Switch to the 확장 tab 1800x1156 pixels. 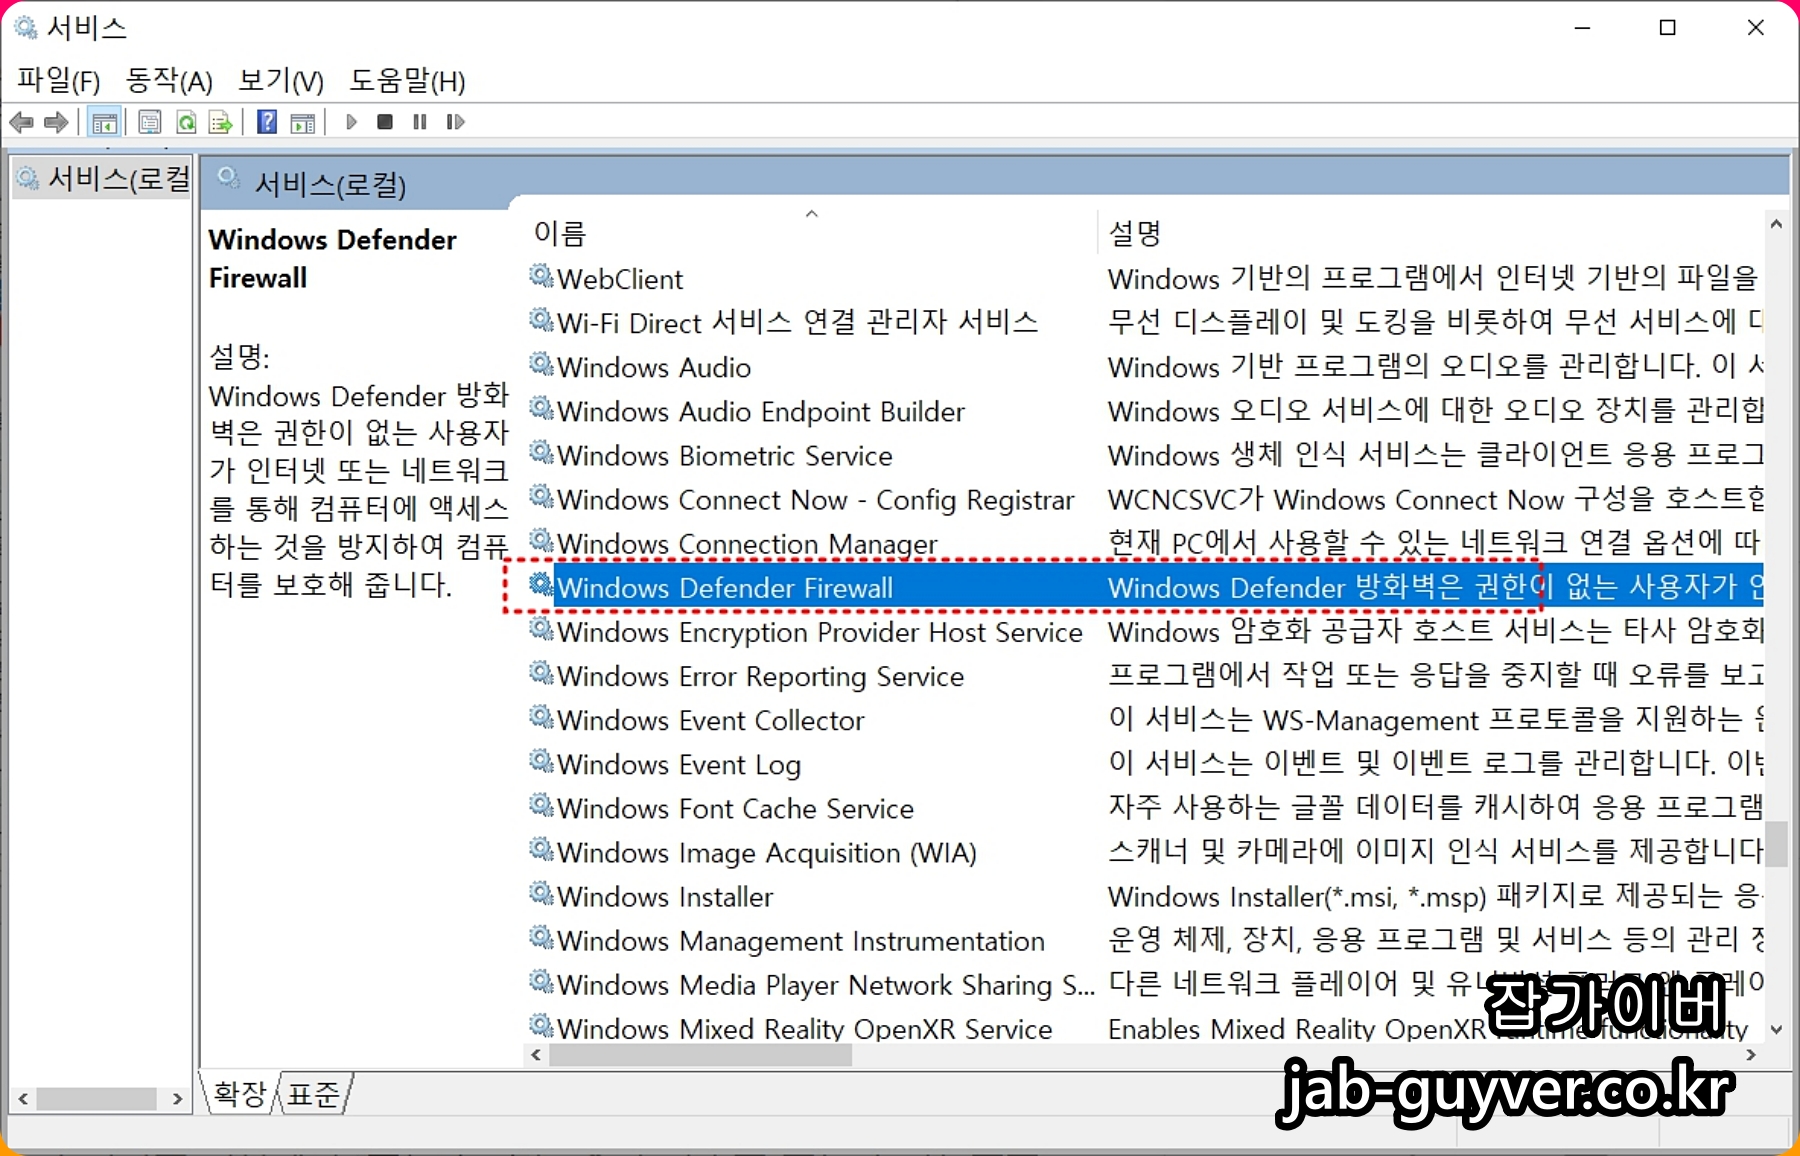tap(238, 1094)
